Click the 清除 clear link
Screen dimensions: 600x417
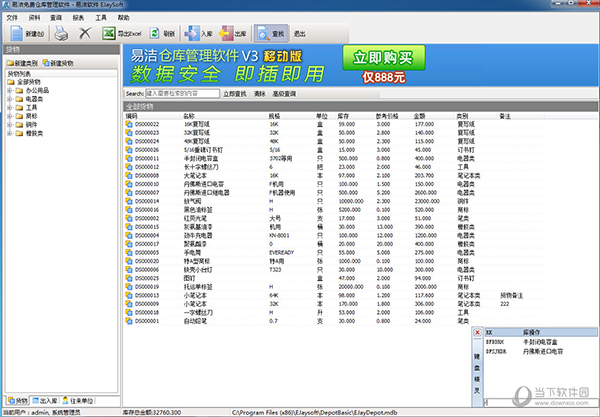(x=259, y=94)
